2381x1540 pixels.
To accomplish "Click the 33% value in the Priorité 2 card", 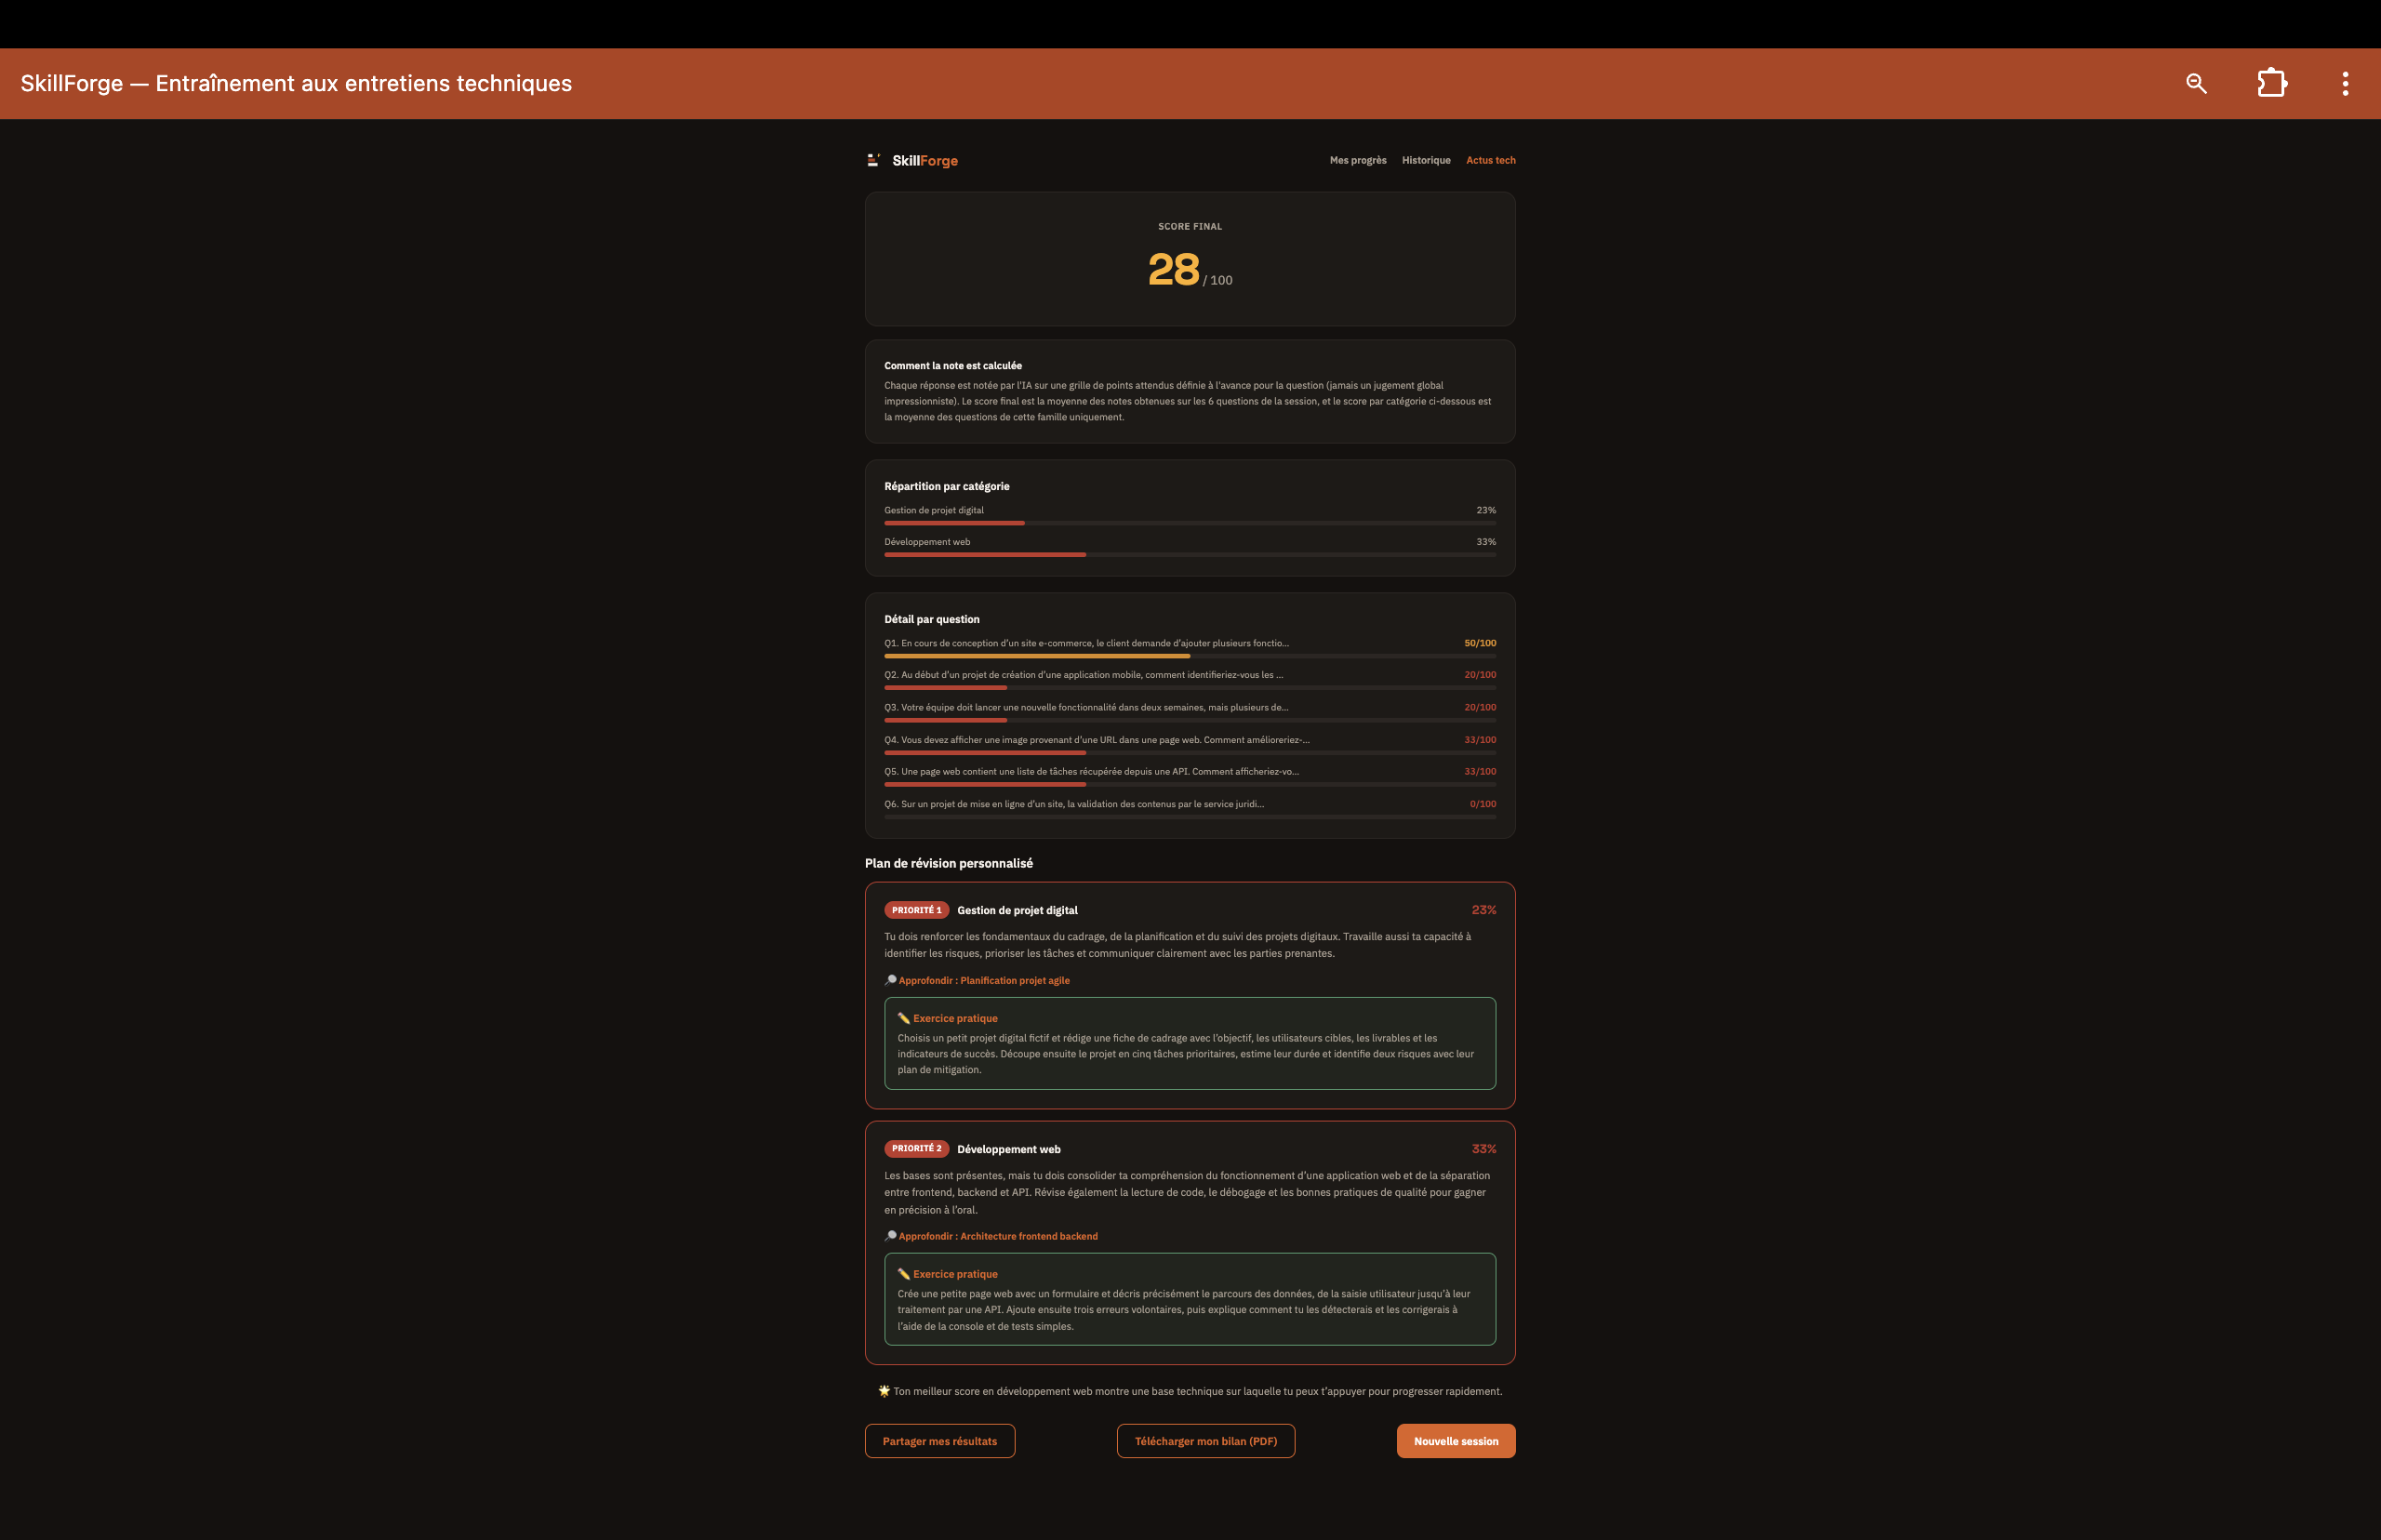I will coord(1484,1149).
